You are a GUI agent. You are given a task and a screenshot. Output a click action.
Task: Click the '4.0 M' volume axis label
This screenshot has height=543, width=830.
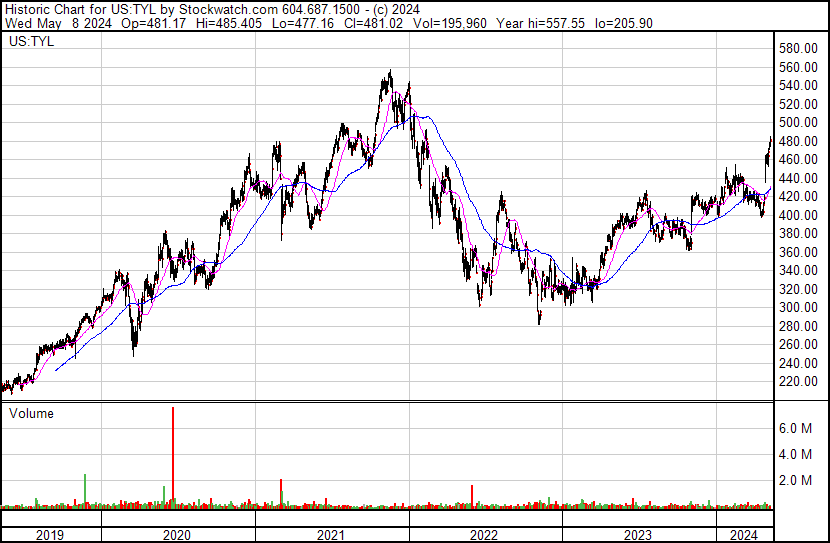pyautogui.click(x=795, y=454)
